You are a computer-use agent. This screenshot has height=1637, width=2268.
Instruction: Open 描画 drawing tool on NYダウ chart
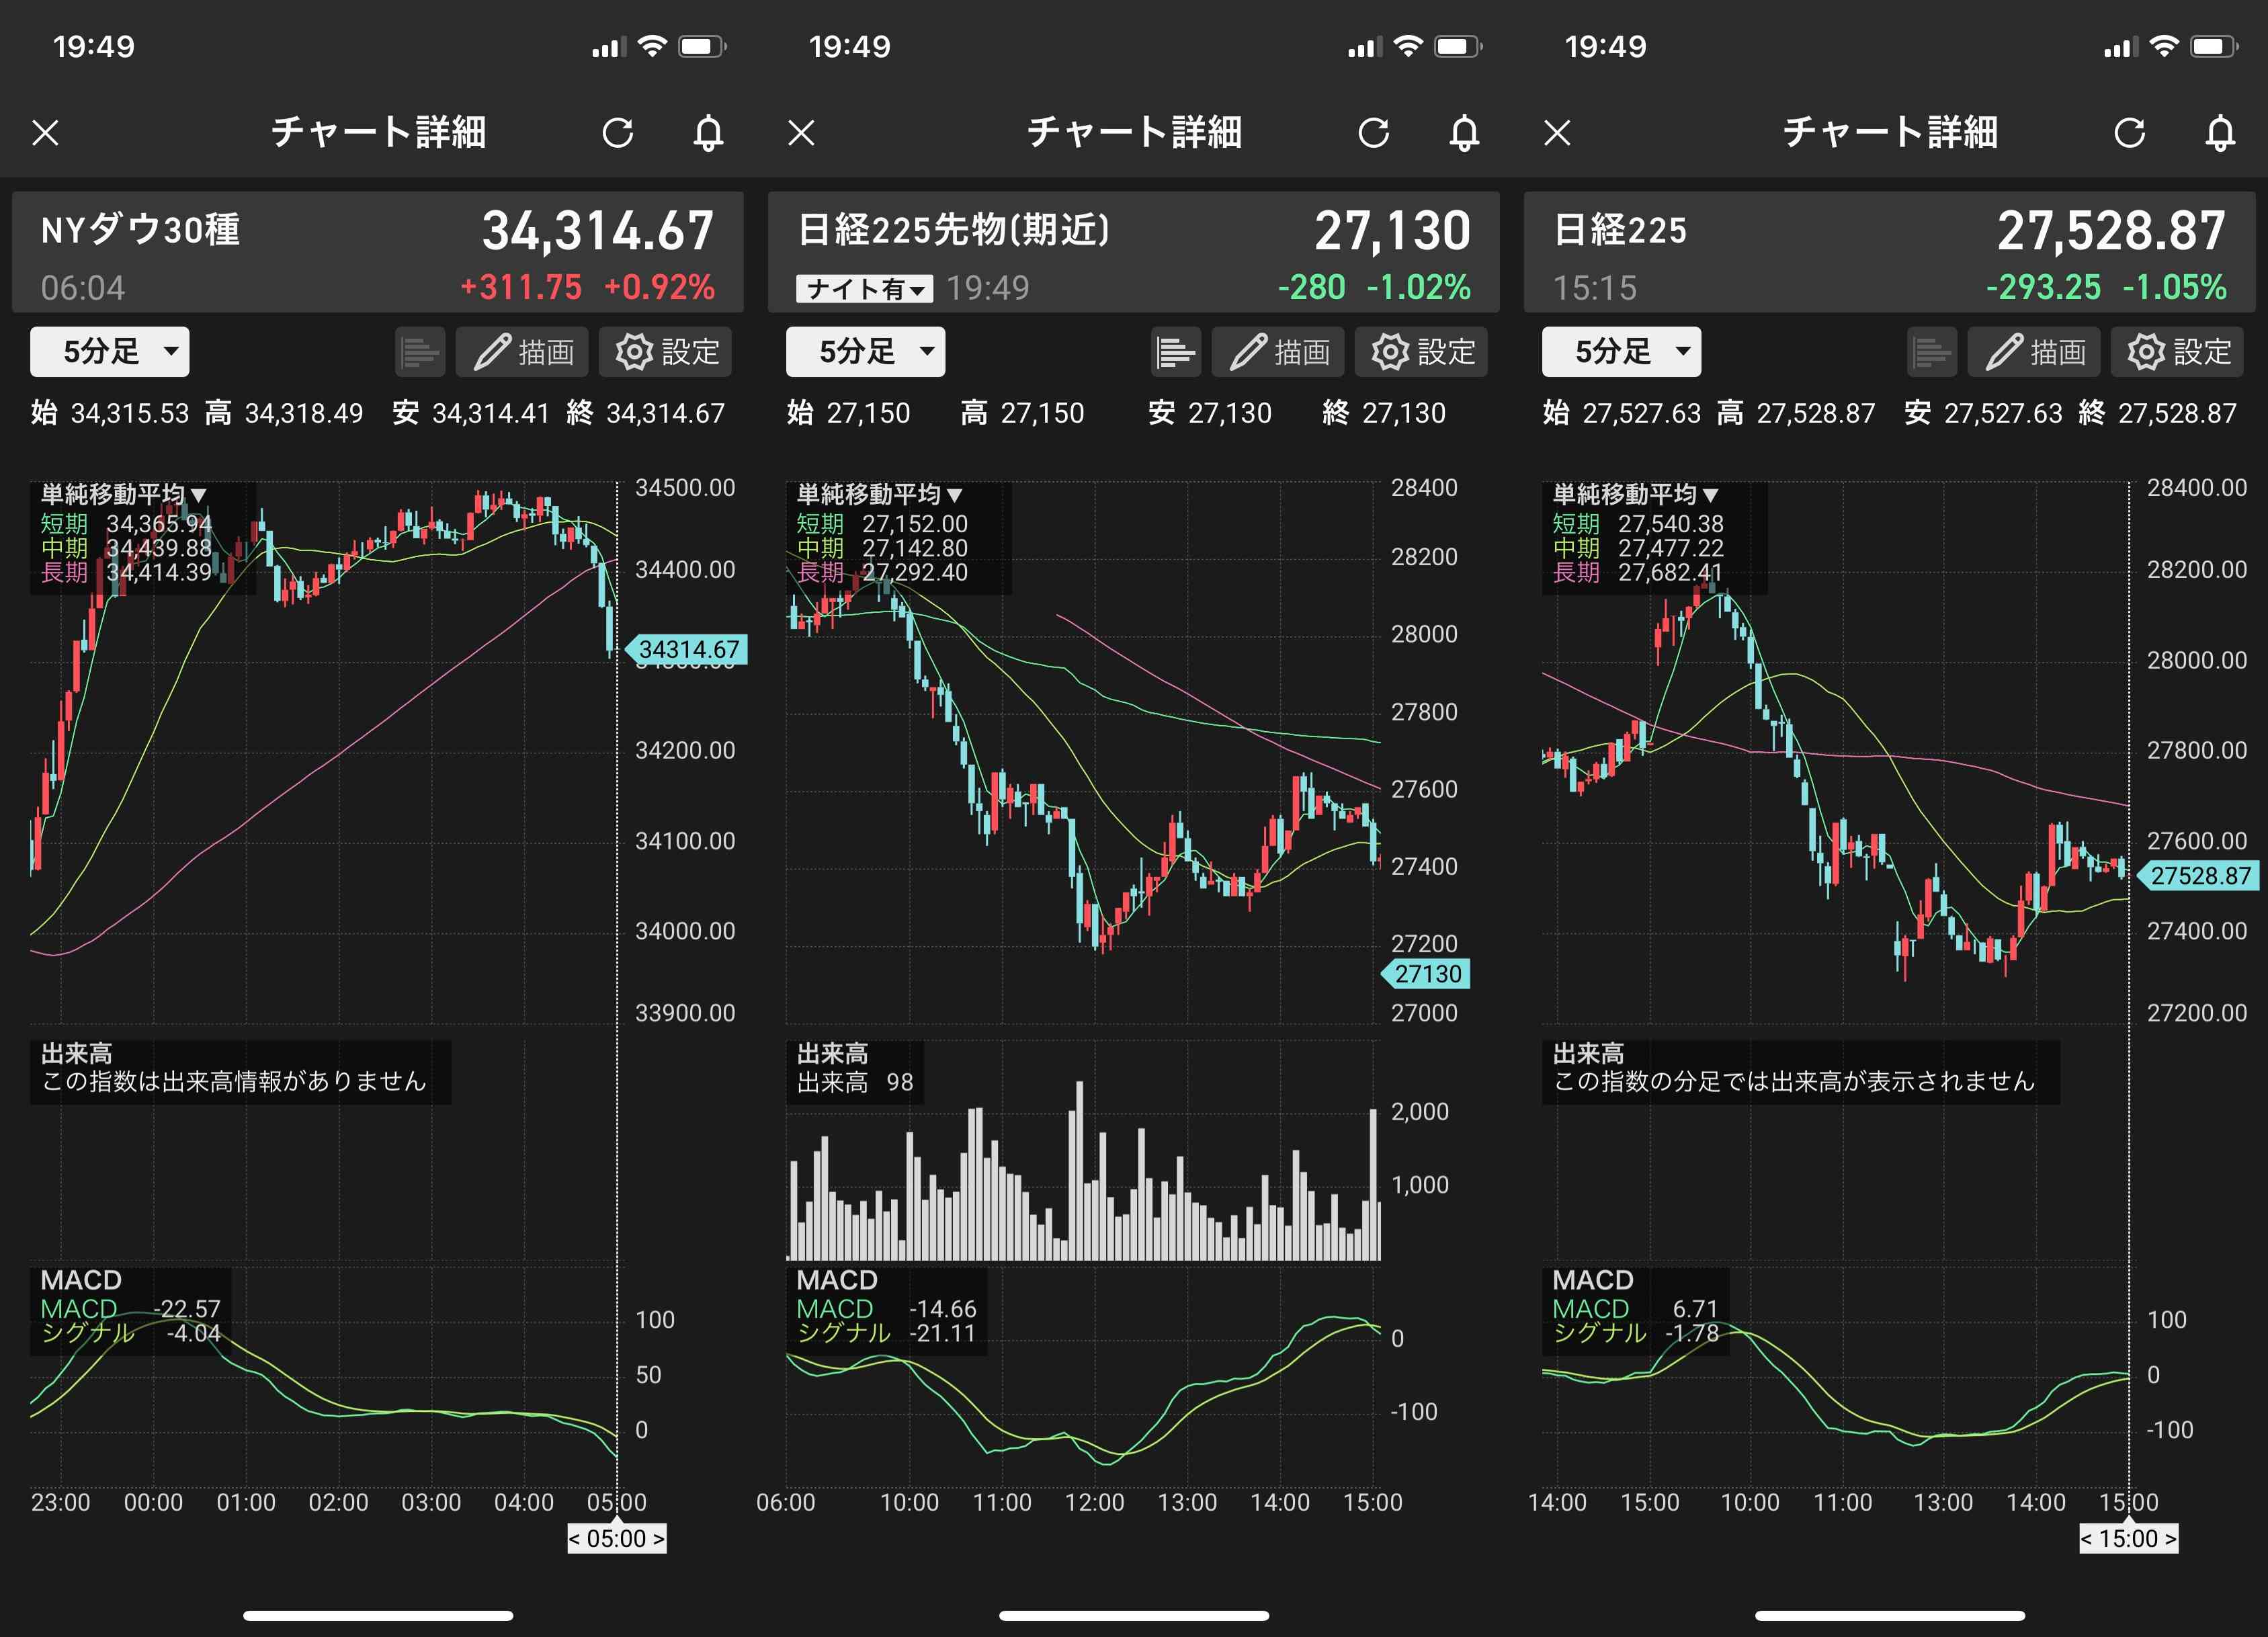[x=522, y=352]
